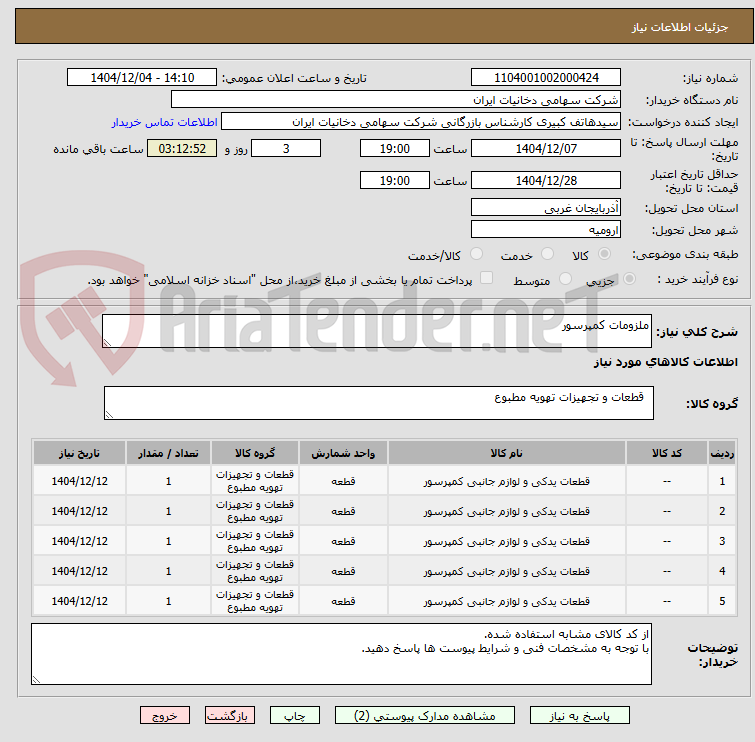Viewport: 755px width, 742px height.
Task: Click the general description box 'ملزومات کمپرسور'
Action: click(377, 331)
